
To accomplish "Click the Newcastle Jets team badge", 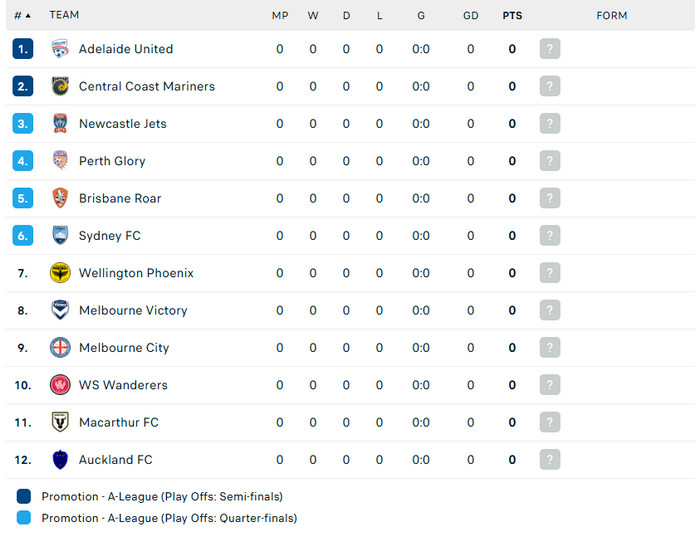I will click(60, 124).
